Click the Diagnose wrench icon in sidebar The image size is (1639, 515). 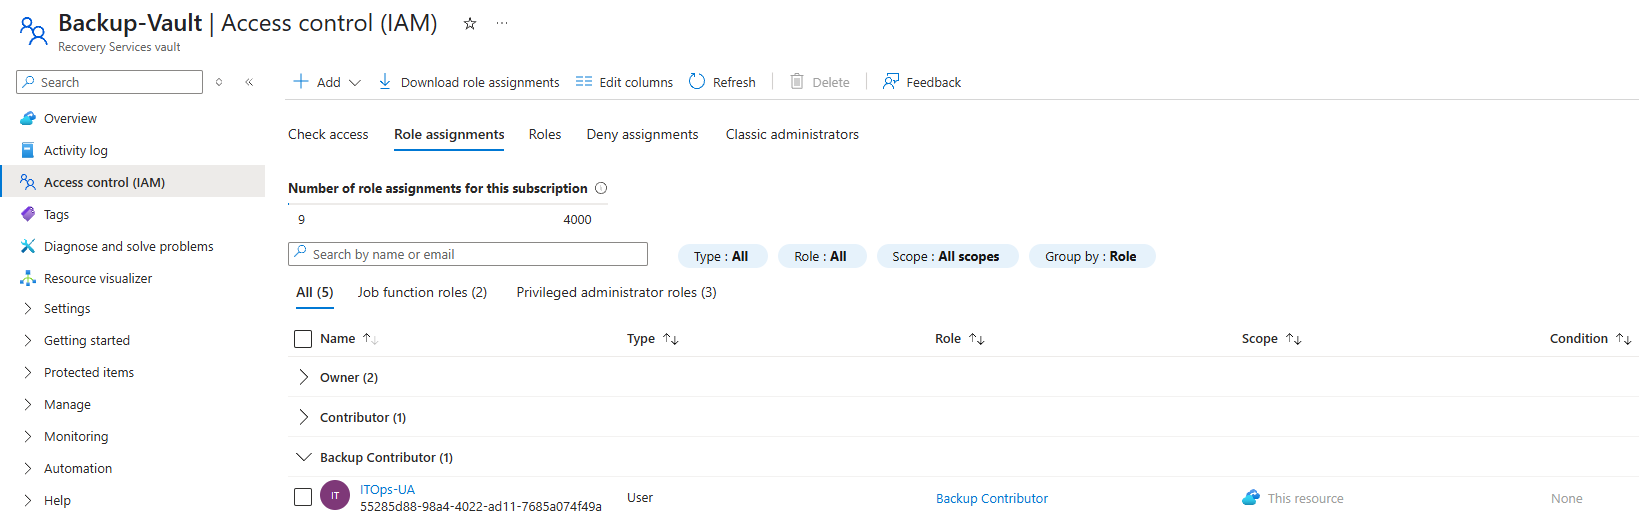[28, 246]
